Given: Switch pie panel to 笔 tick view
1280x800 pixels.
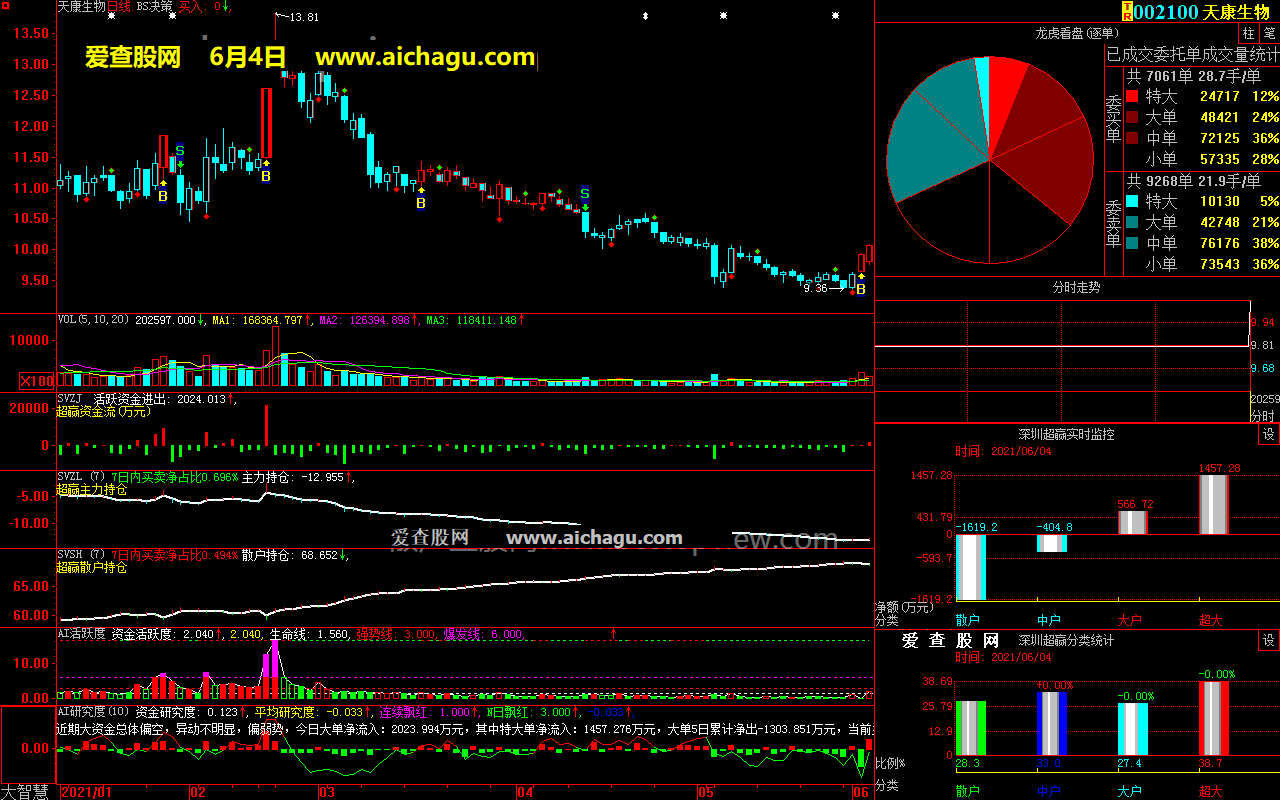Looking at the screenshot, I should (1269, 33).
